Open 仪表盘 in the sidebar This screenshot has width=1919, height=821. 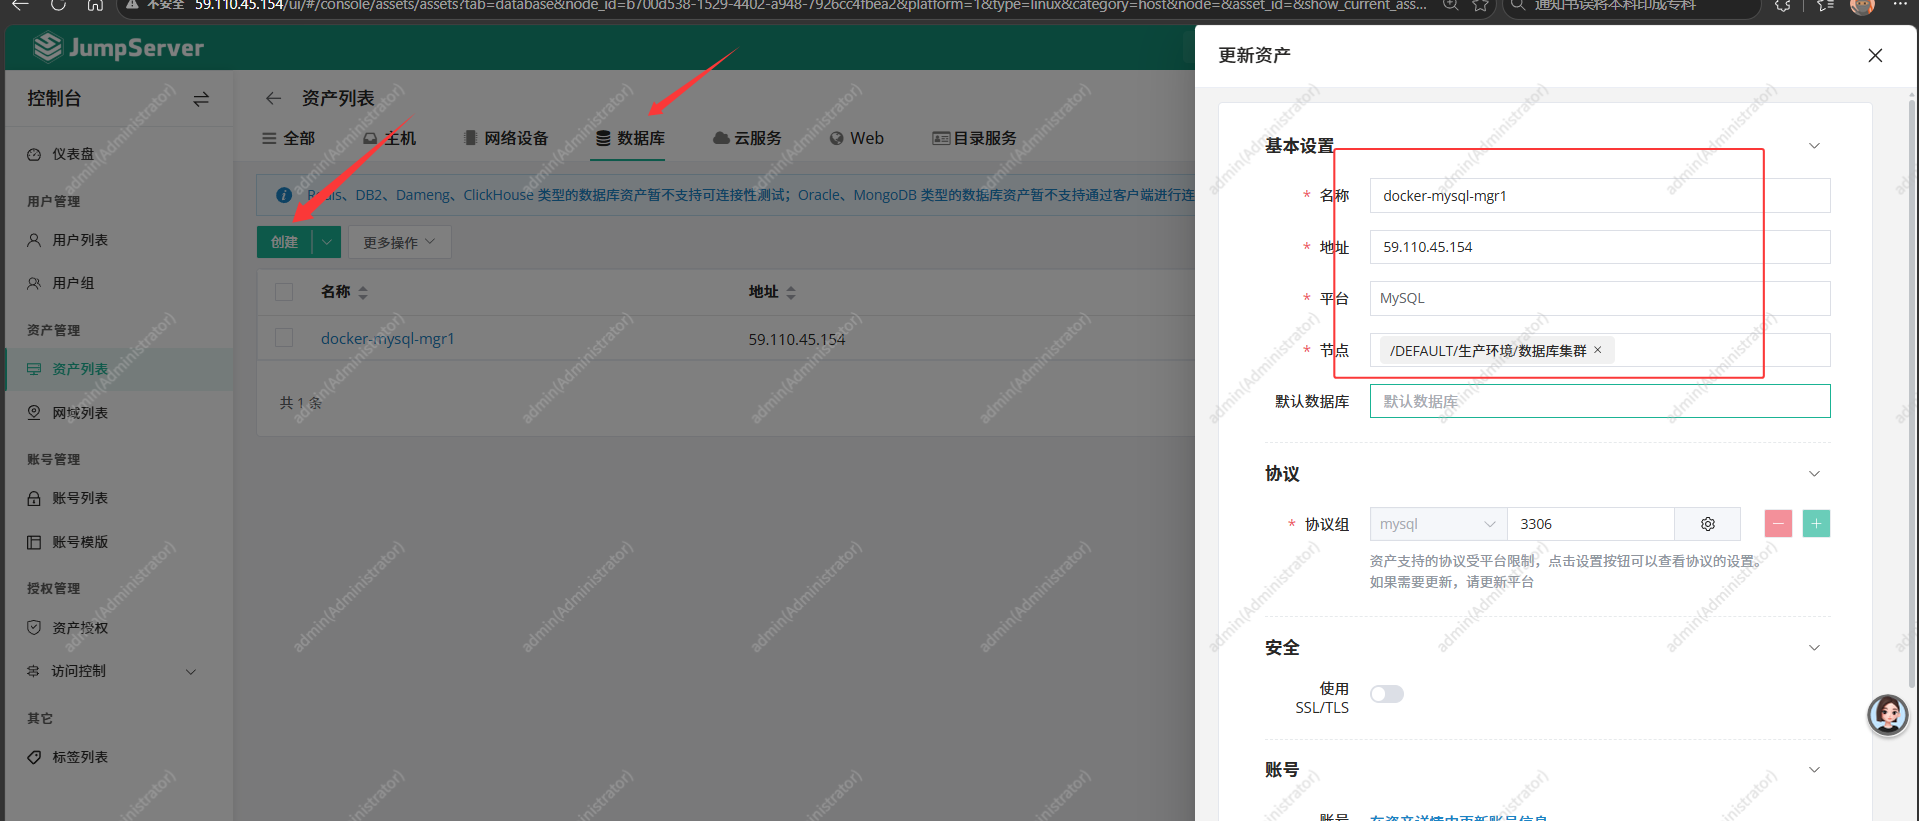(119, 154)
